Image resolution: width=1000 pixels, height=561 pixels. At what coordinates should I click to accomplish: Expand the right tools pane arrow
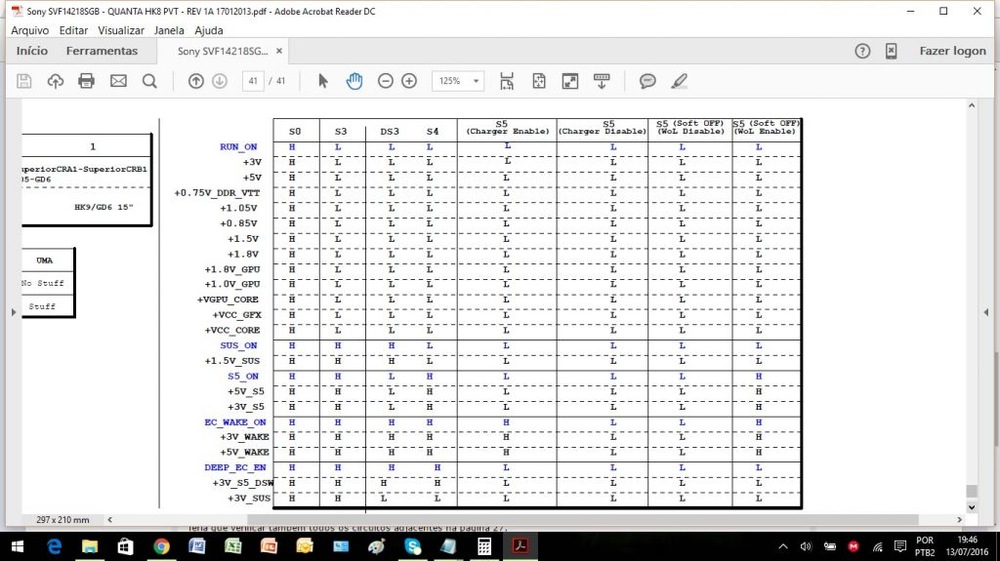987,312
